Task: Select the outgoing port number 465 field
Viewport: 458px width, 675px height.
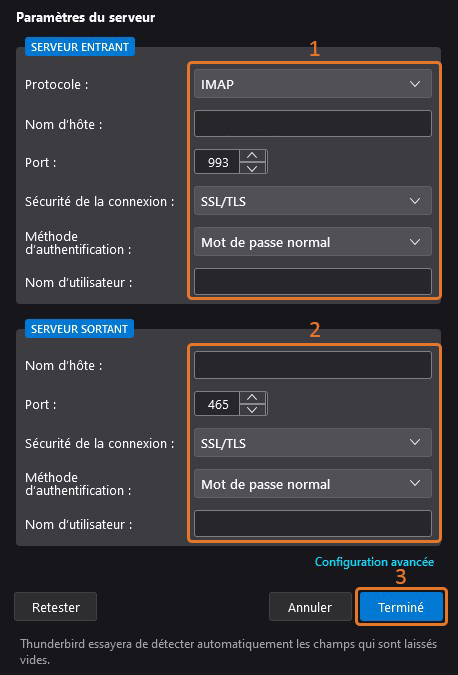Action: [x=217, y=403]
